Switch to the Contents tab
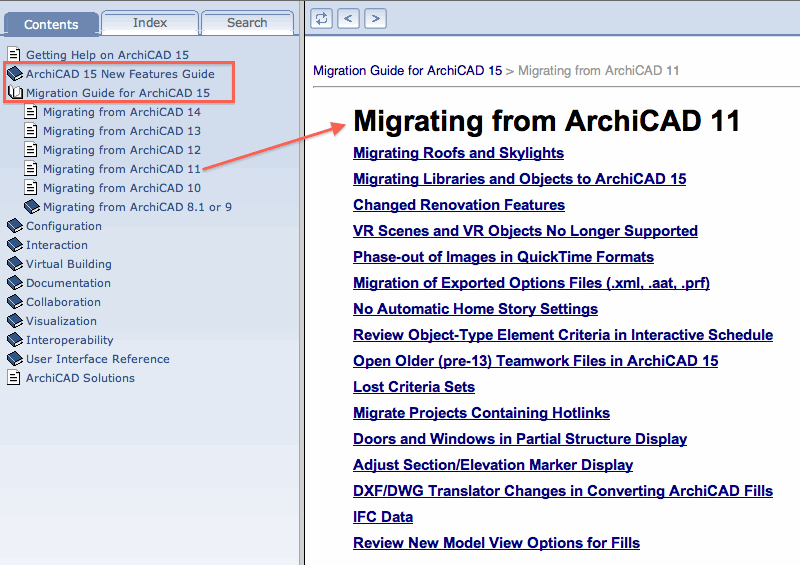The image size is (800, 565). [x=51, y=24]
